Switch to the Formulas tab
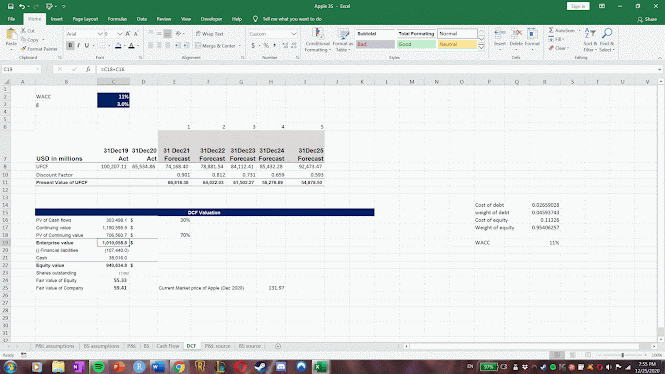 (x=117, y=19)
